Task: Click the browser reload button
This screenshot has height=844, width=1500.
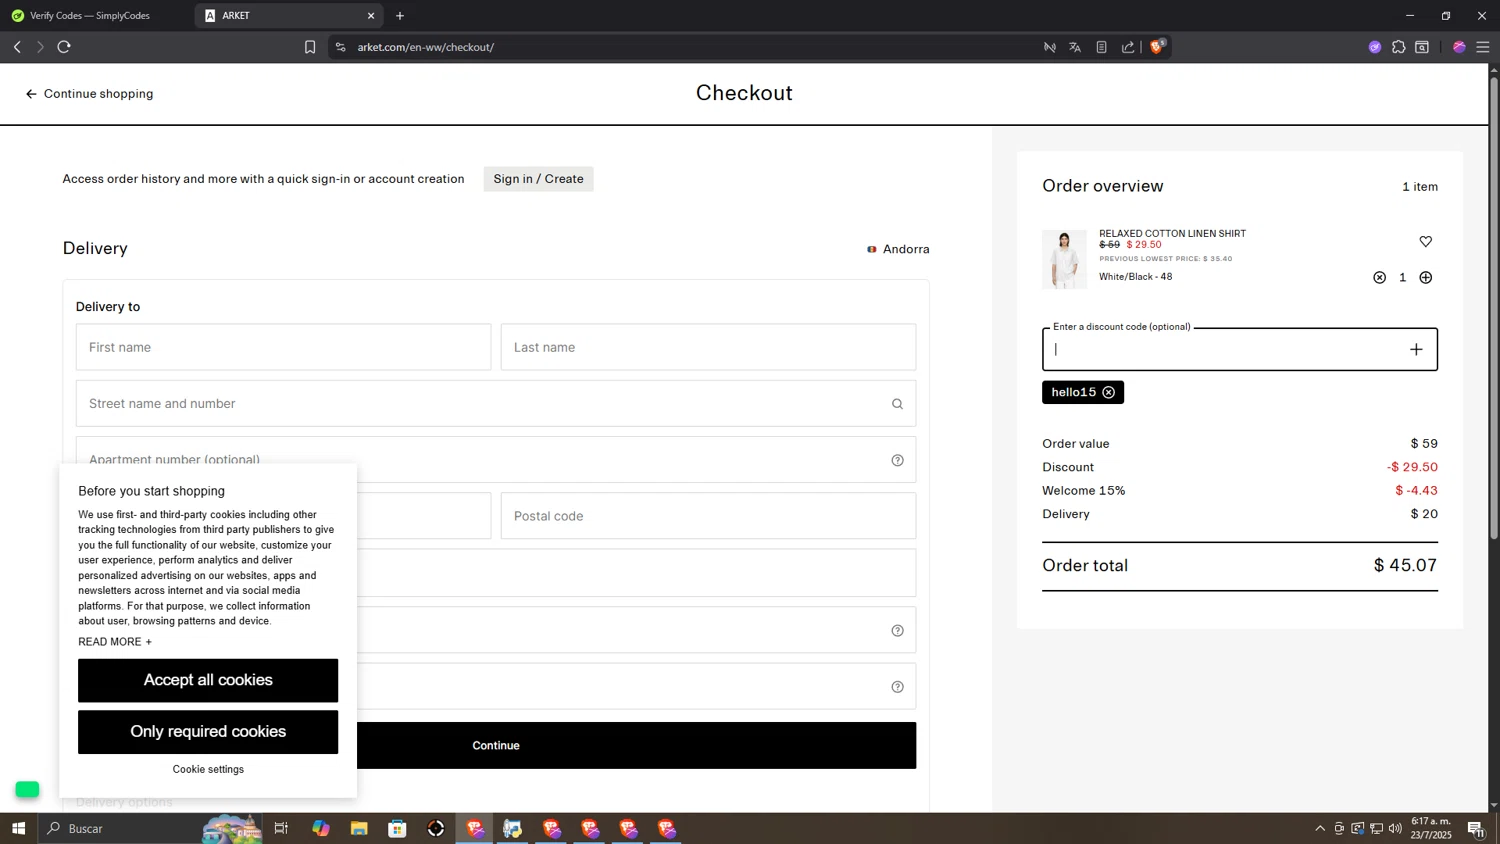Action: [64, 47]
